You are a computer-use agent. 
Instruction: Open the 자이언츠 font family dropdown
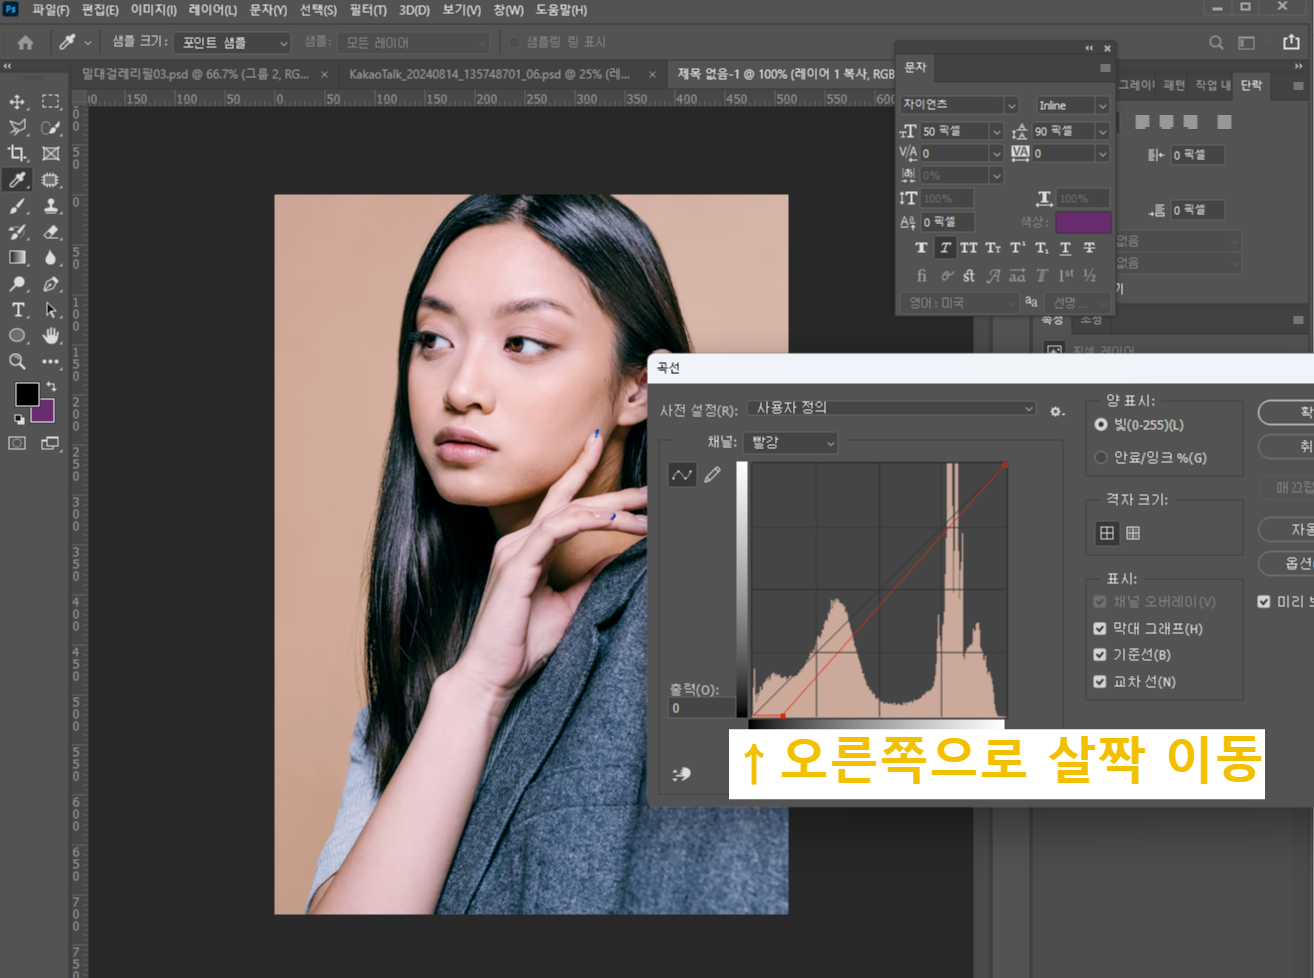[x=957, y=104]
